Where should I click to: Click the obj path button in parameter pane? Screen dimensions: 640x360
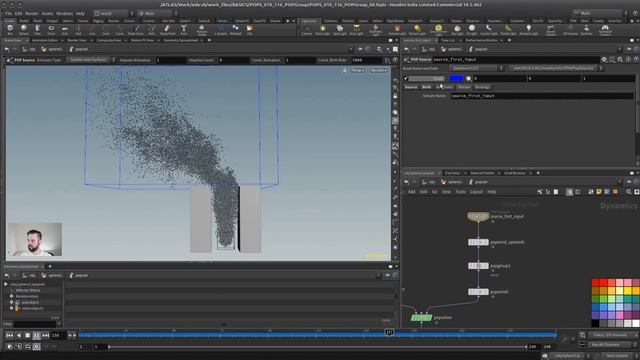click(x=428, y=49)
